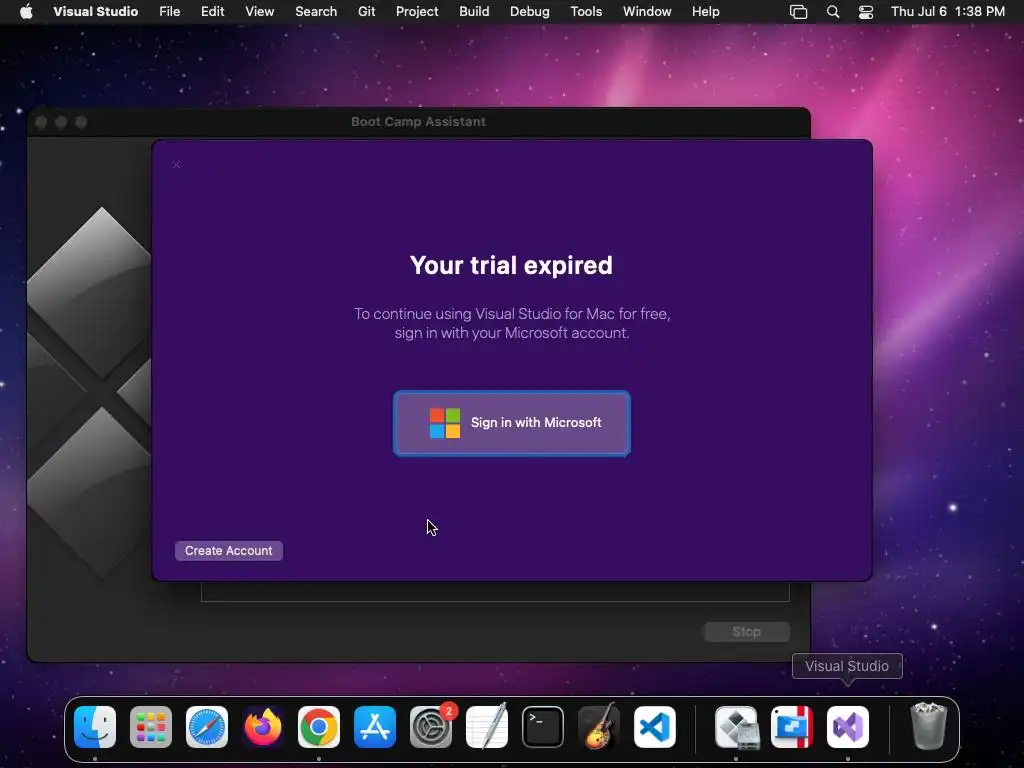Click the date and time in menu bar
This screenshot has height=768, width=1024.
(948, 11)
